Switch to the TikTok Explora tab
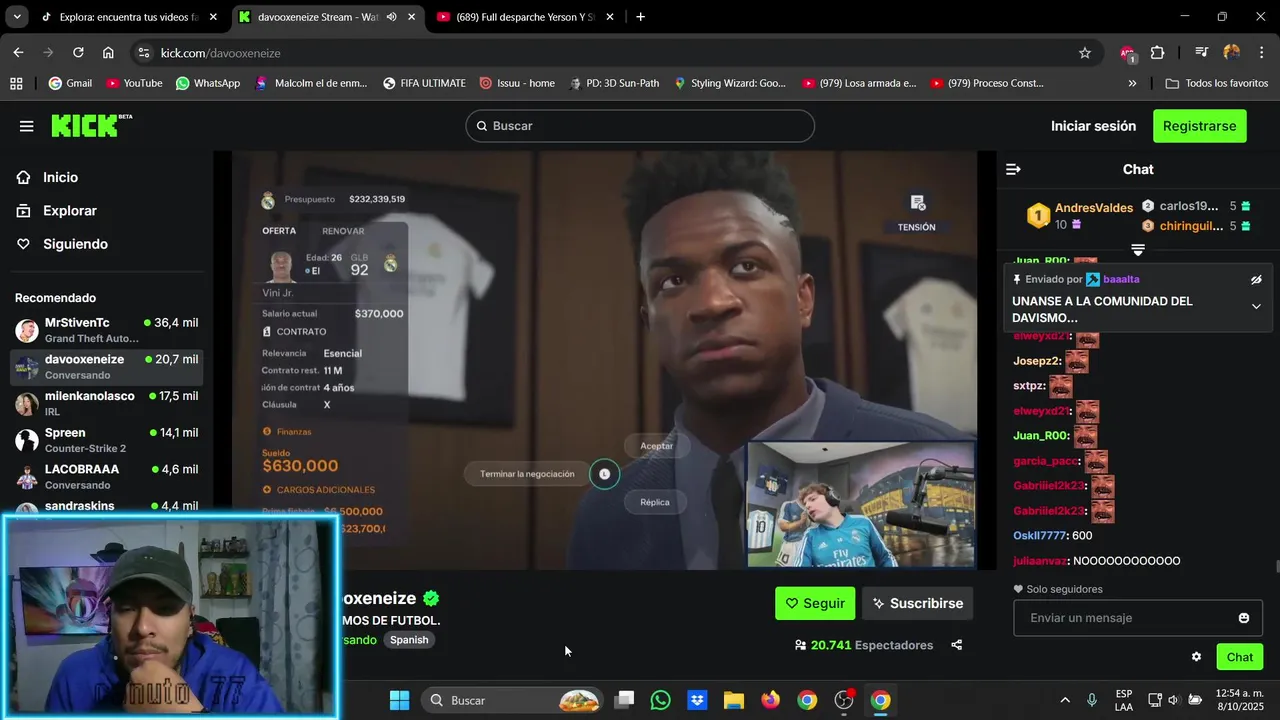 pyautogui.click(x=129, y=17)
